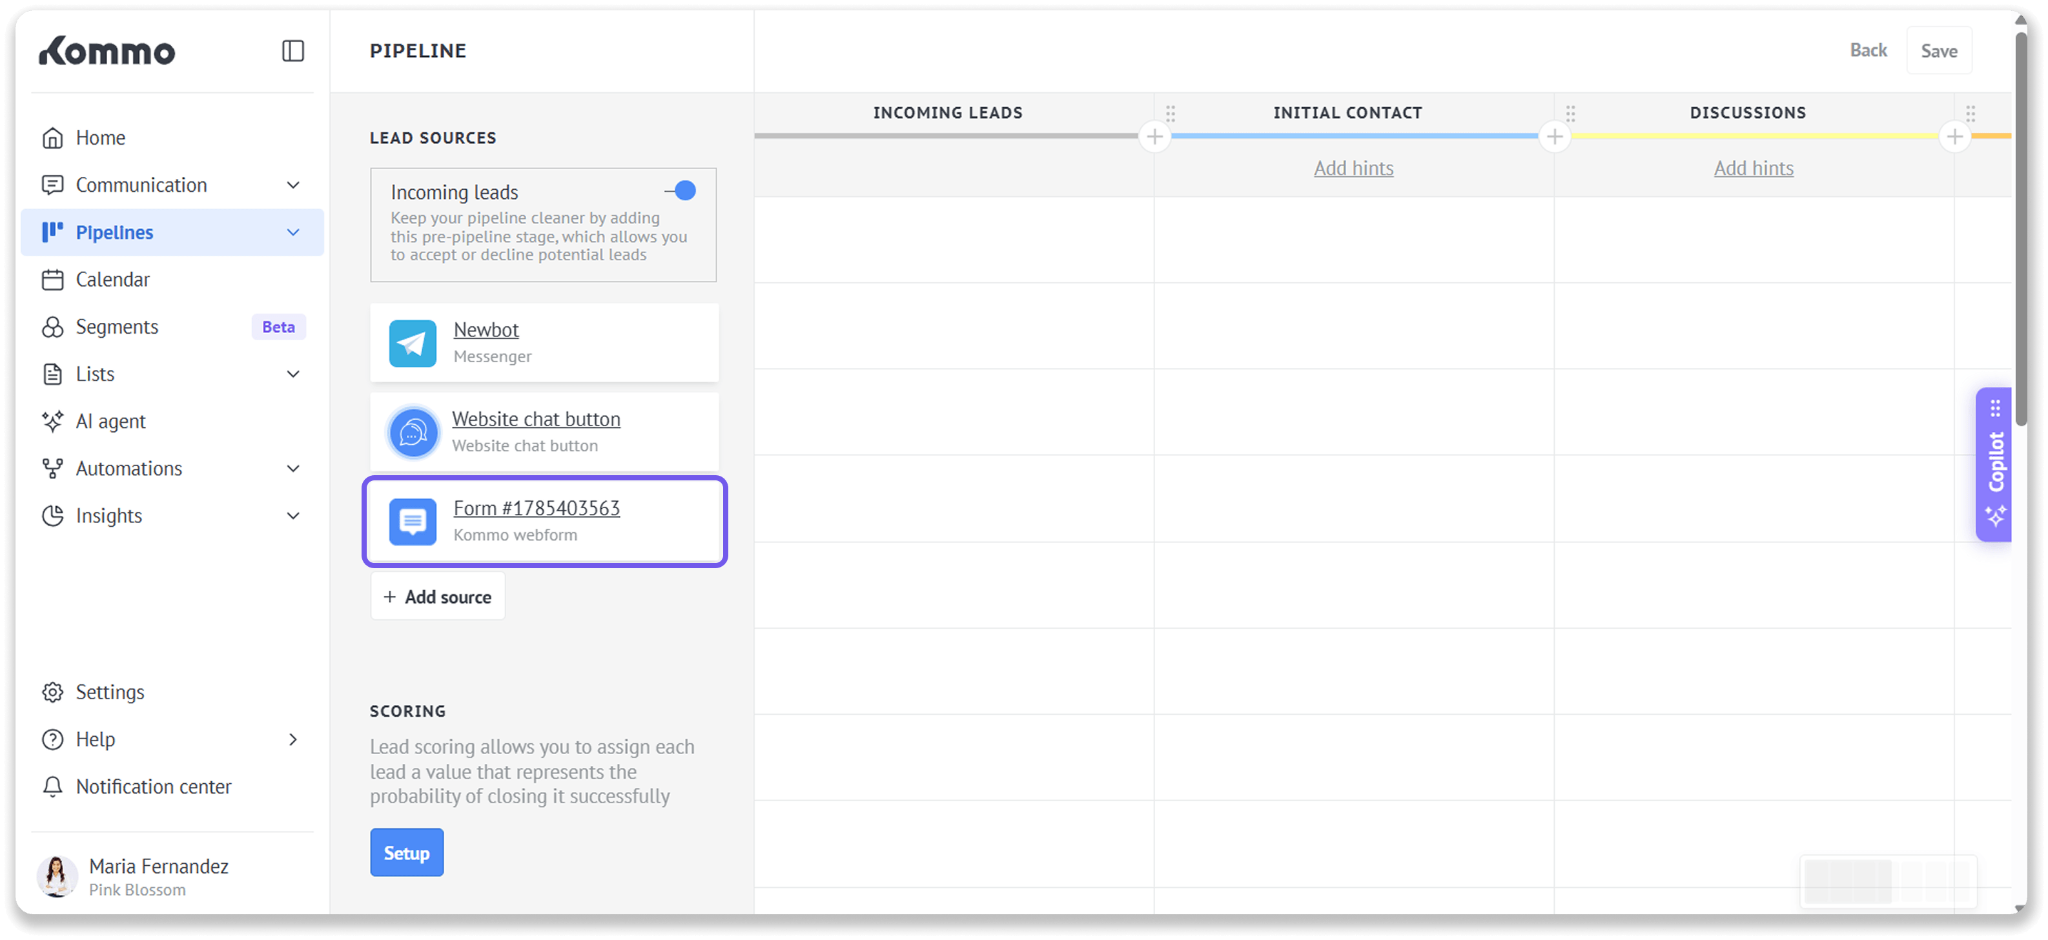Click the Segments icon in sidebar

(53, 327)
